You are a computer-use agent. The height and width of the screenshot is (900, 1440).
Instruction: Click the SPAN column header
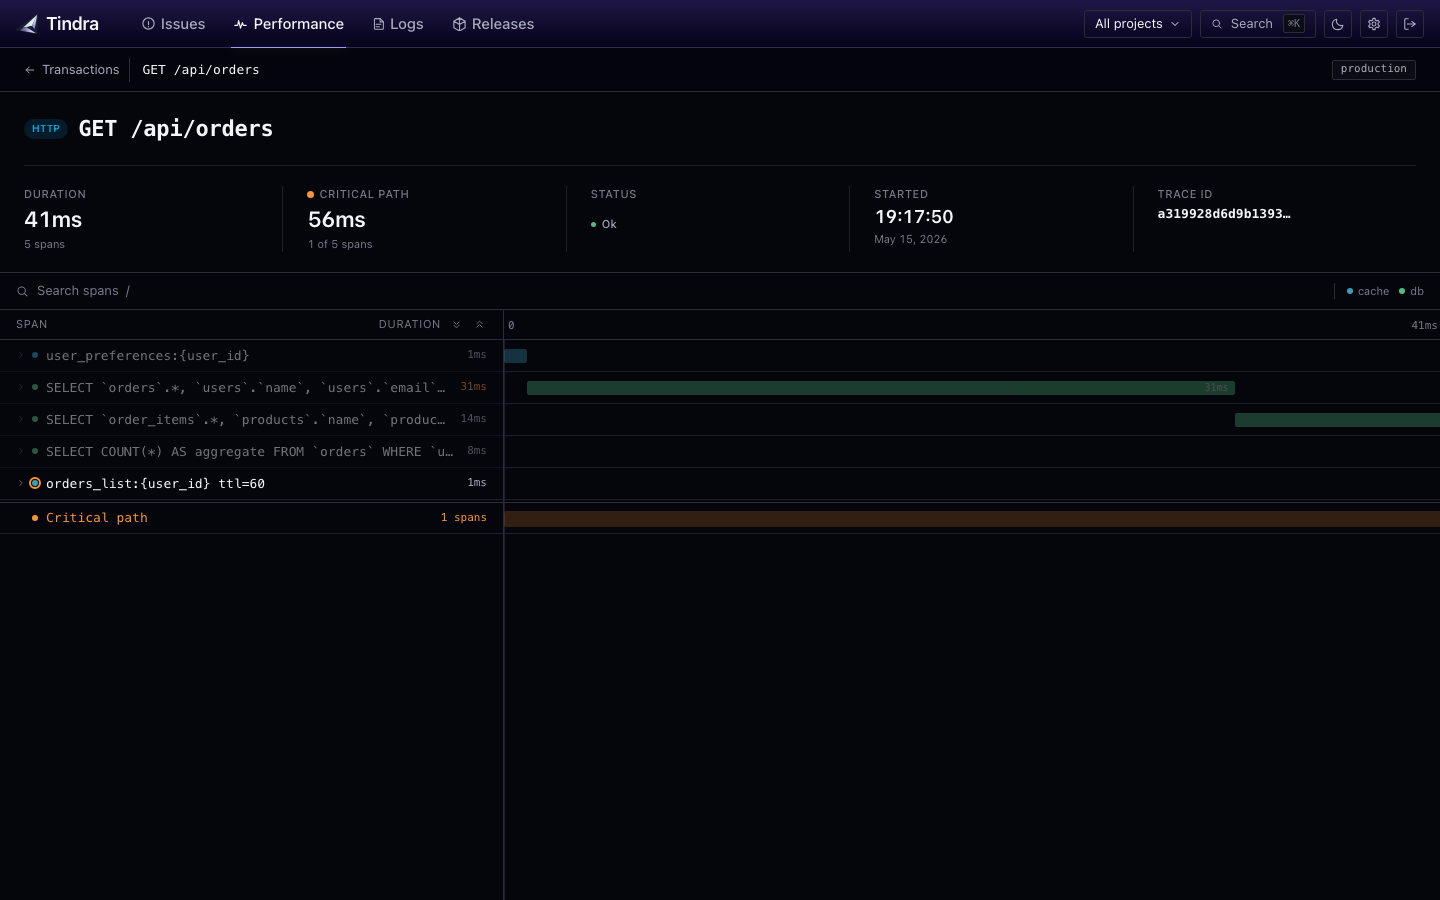pyautogui.click(x=32, y=325)
